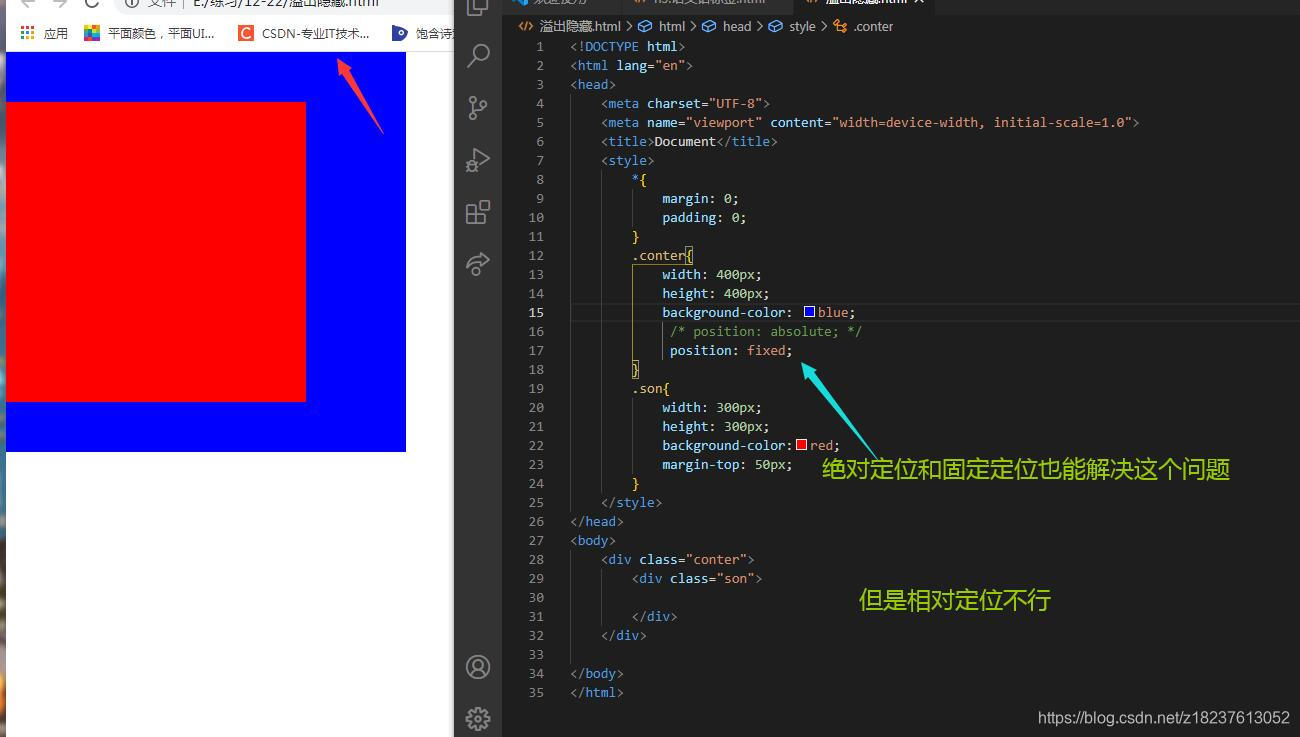The height and width of the screenshot is (737, 1300).
Task: Click the '<div class="son">' line
Action: point(697,578)
